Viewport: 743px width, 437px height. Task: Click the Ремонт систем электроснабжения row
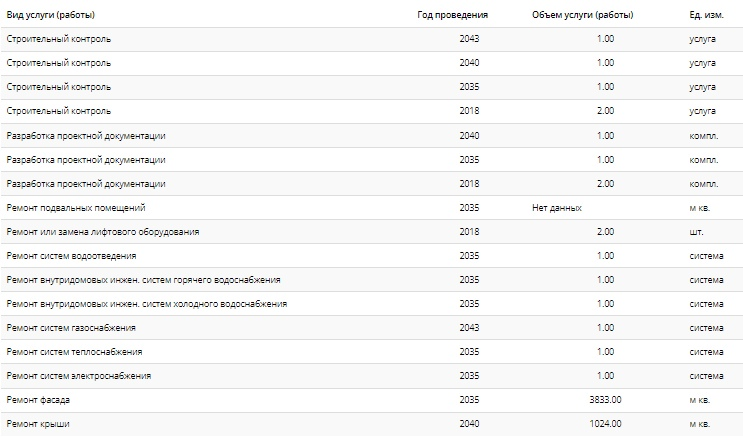372,376
